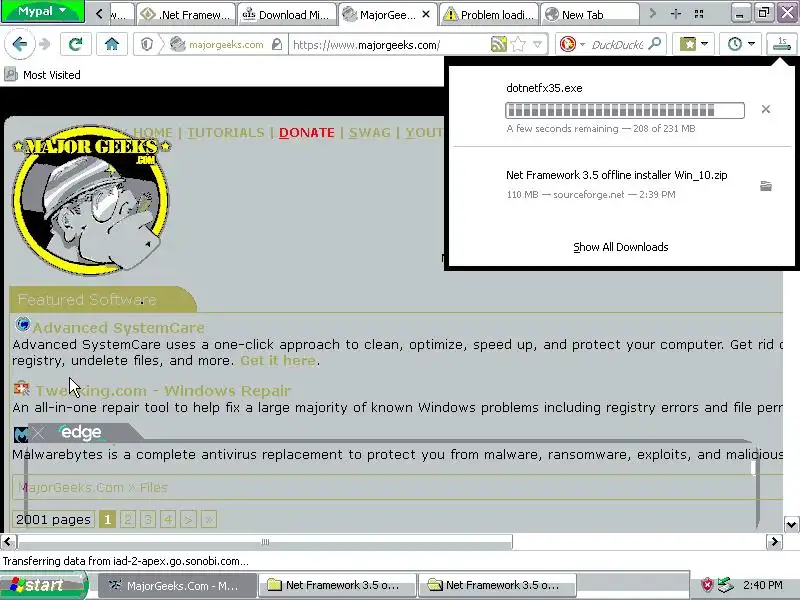The width and height of the screenshot is (800, 600).
Task: Go to page 3
Action: point(148,519)
